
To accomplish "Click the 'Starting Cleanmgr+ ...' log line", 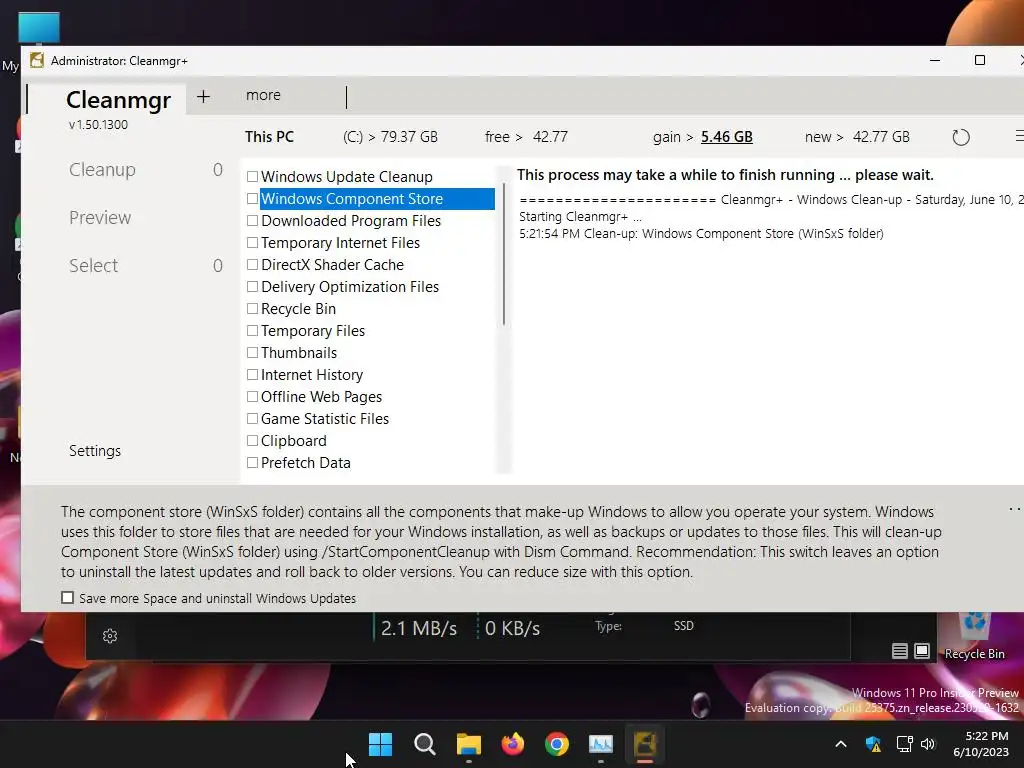I will pyautogui.click(x=581, y=217).
